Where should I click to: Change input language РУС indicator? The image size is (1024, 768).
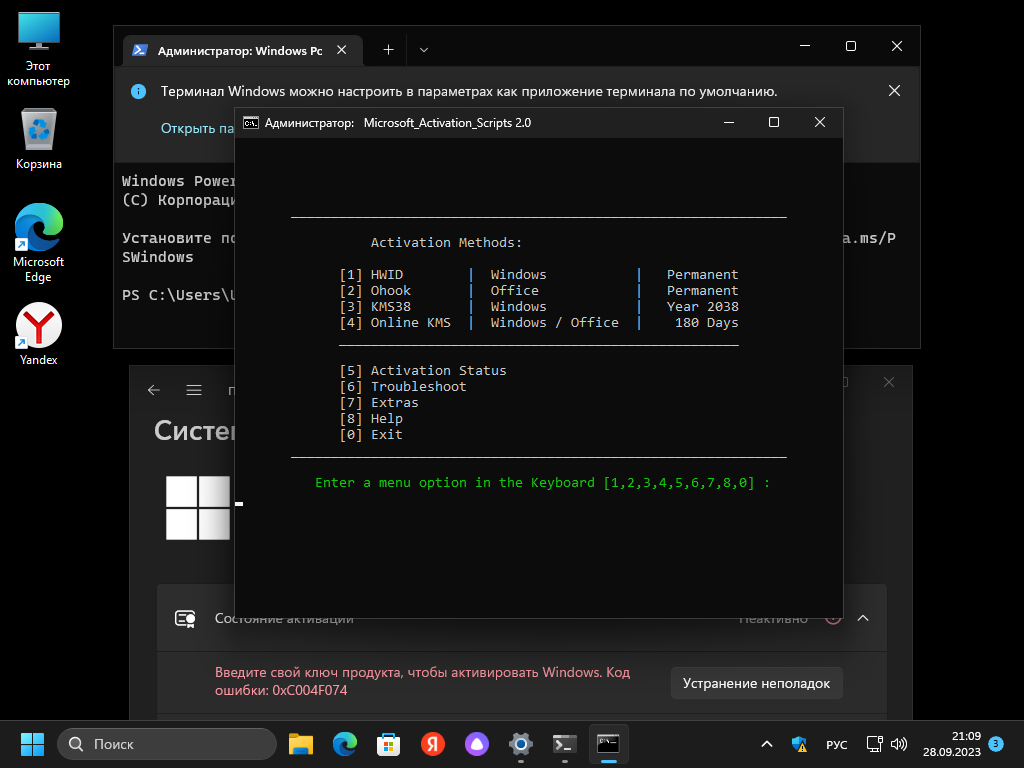click(x=837, y=744)
